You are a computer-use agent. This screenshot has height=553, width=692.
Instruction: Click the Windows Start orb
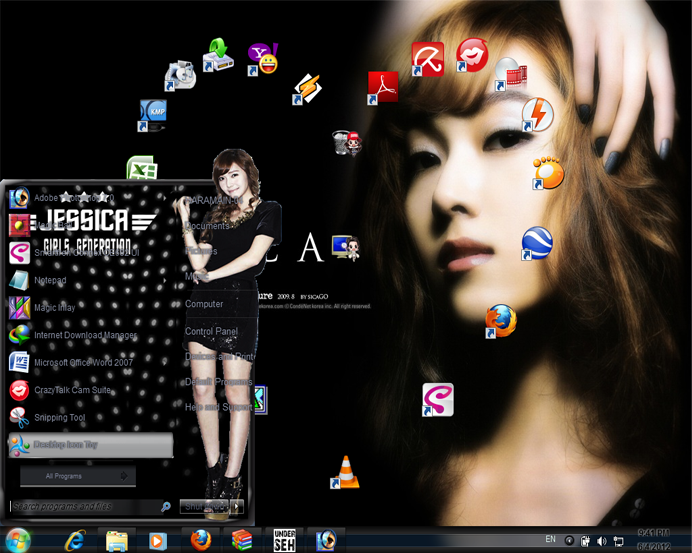[x=18, y=540]
